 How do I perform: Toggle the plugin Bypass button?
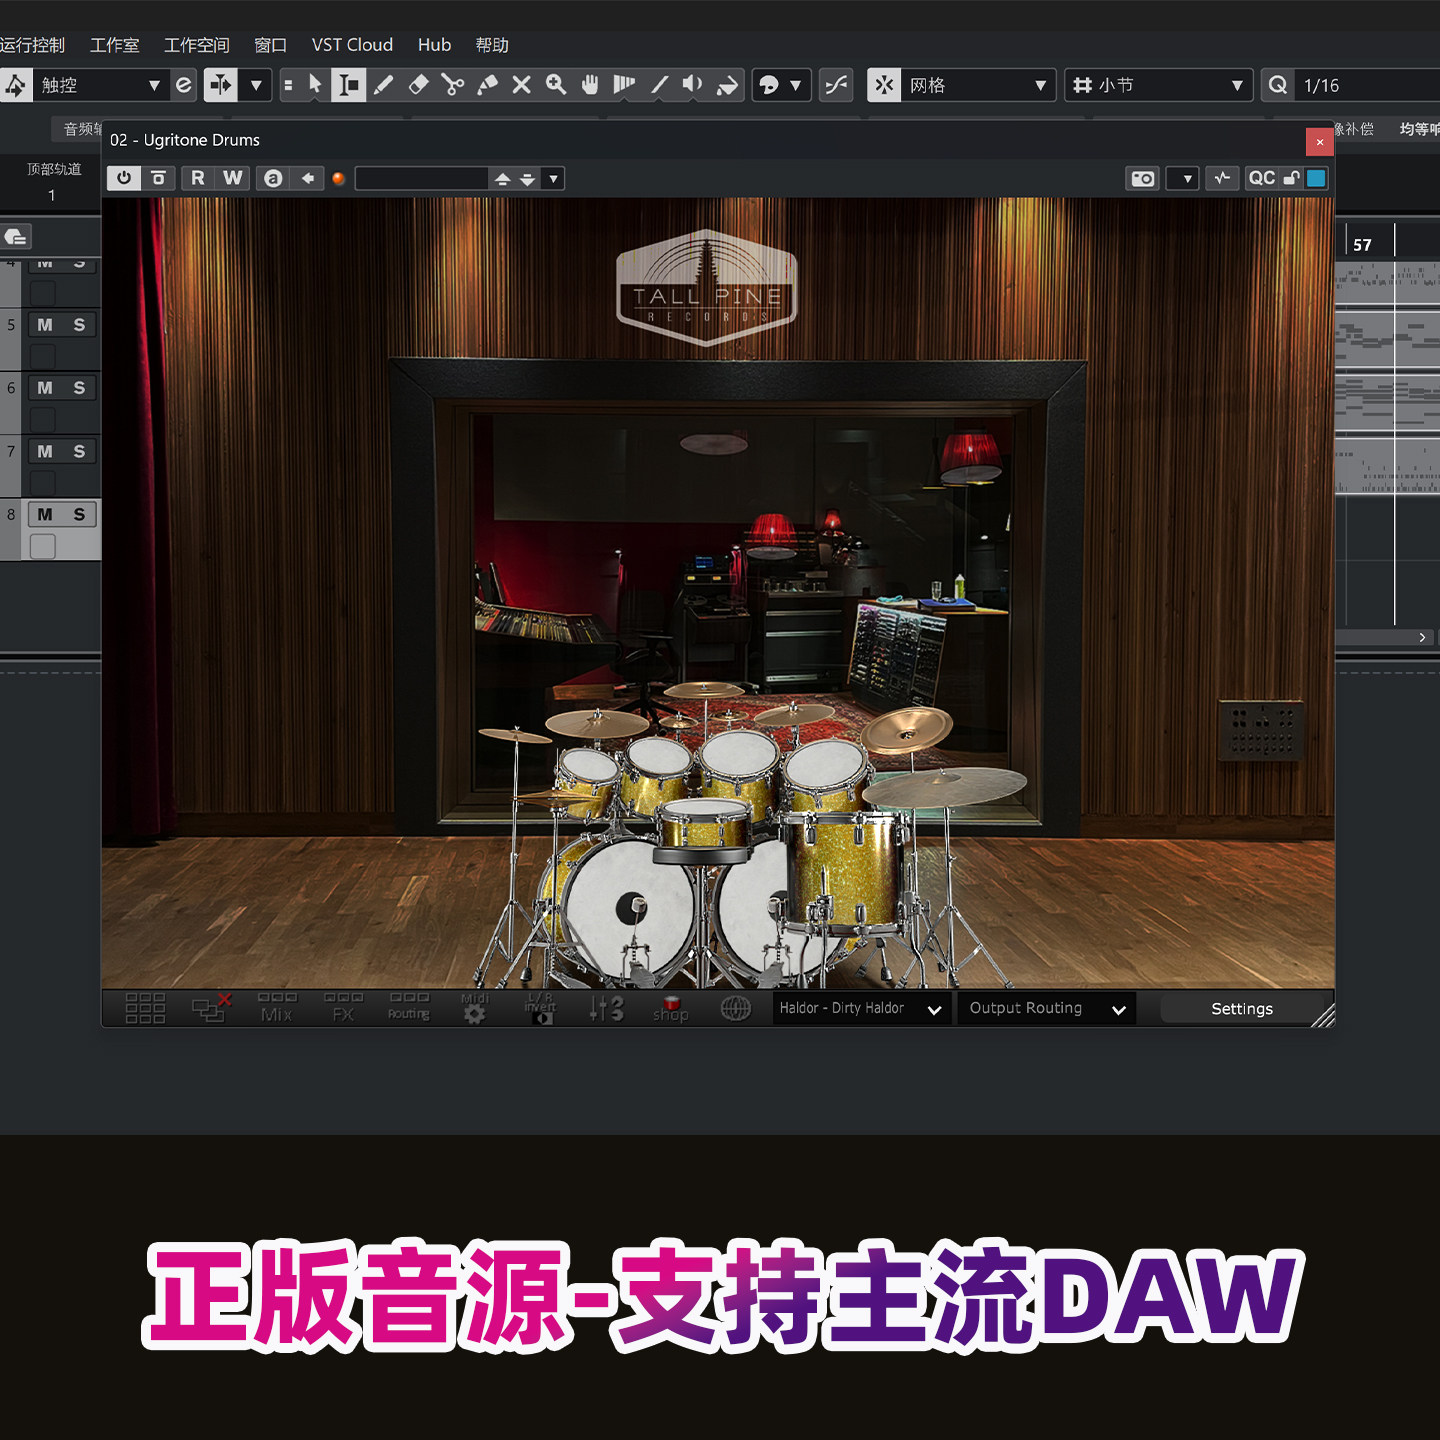(x=158, y=178)
